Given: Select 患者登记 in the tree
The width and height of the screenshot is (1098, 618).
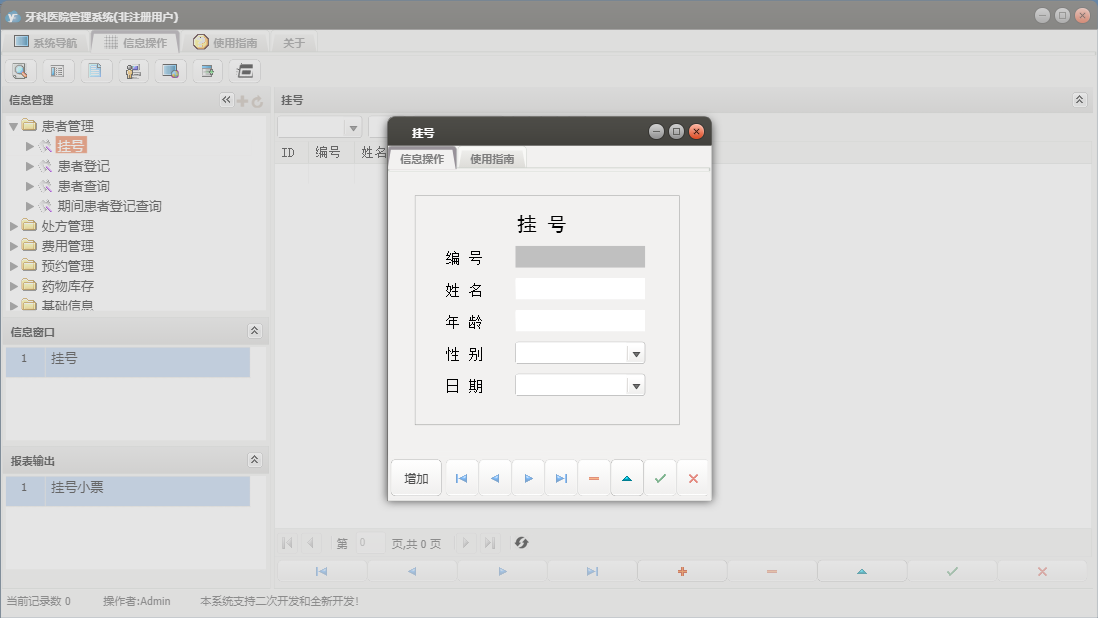Looking at the screenshot, I should (x=83, y=166).
